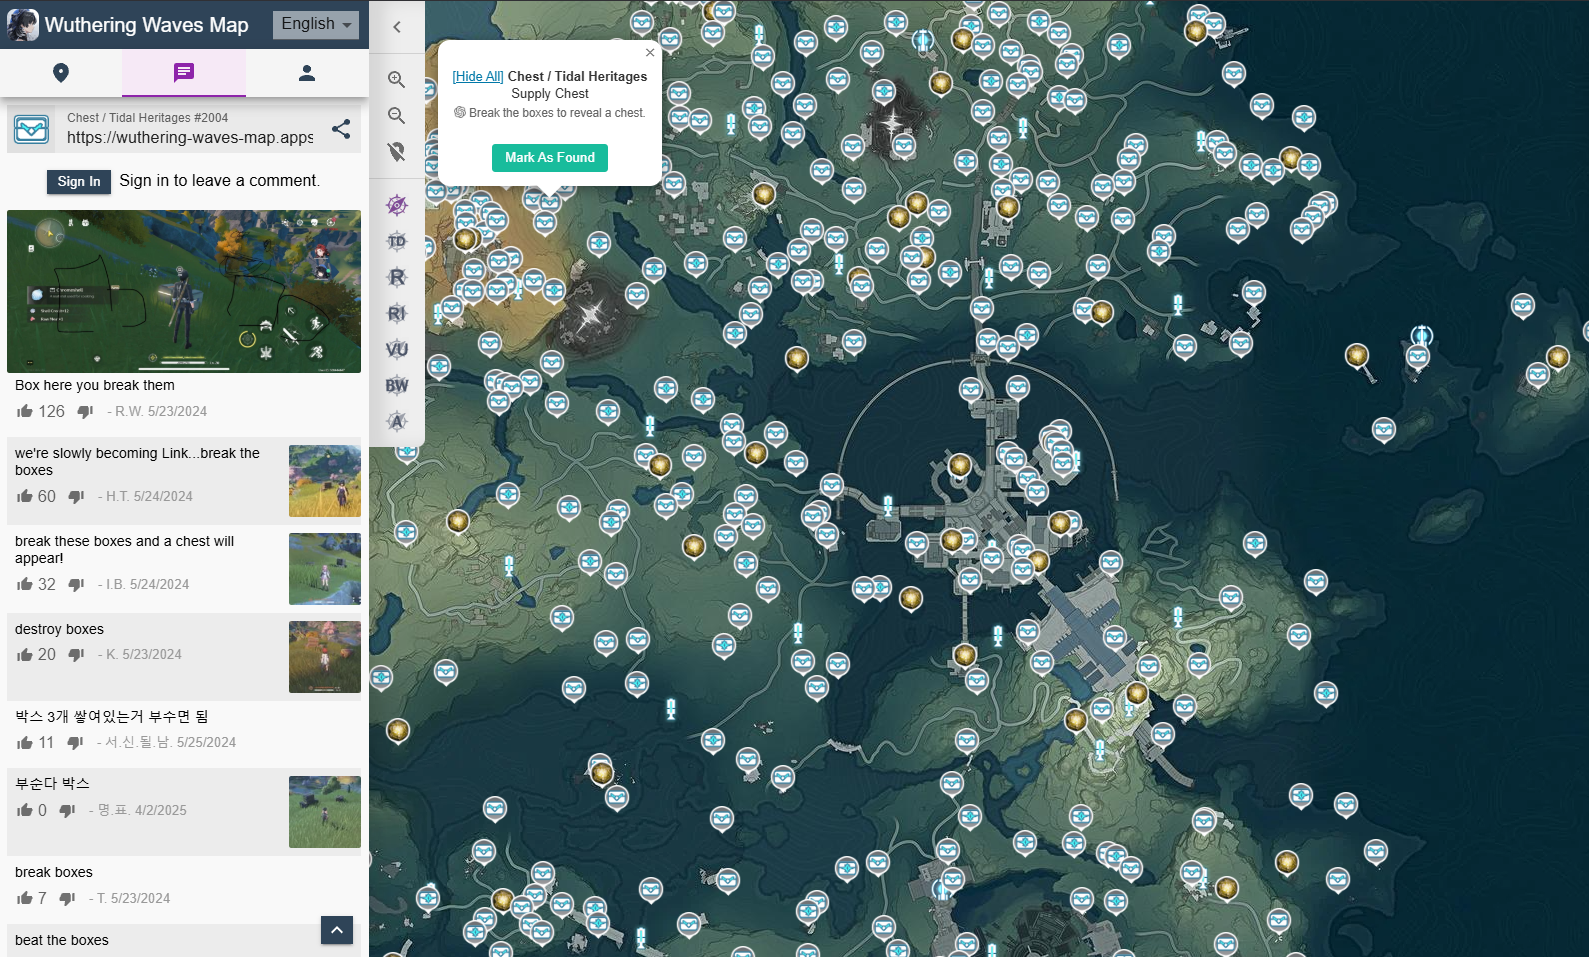This screenshot has width=1589, height=957.
Task: Click the Sign In button
Action: click(79, 181)
